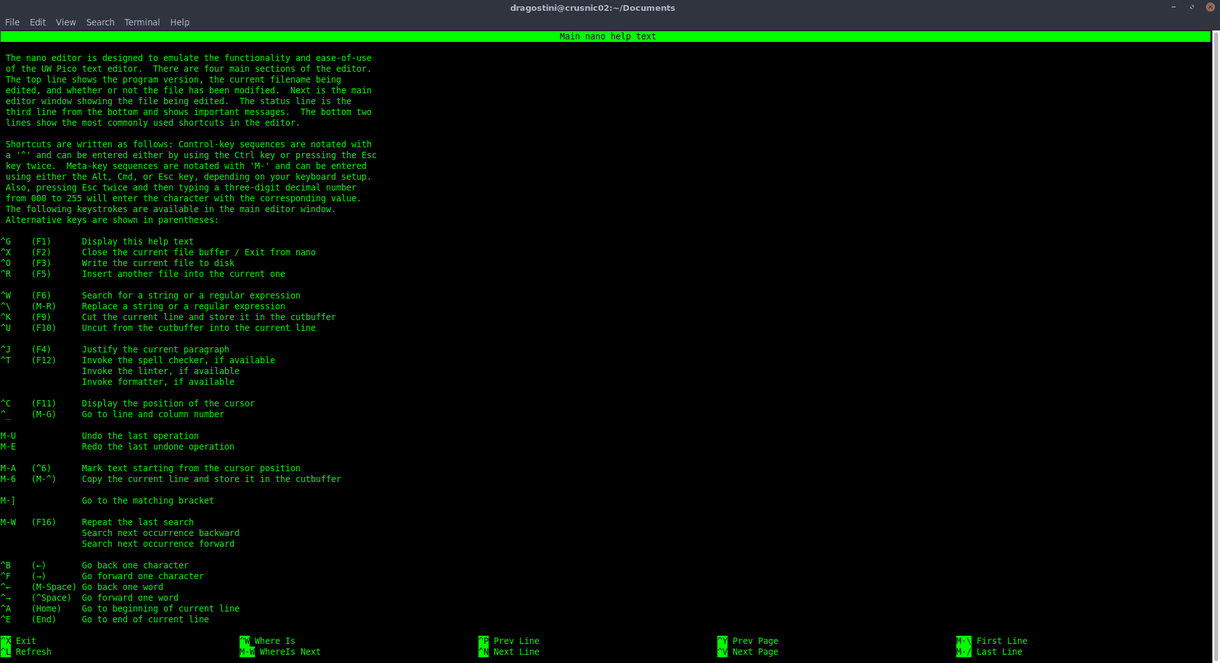Click 'Search next occurrence forward' line
Viewport: 1220px width, 663px height.
pos(158,544)
